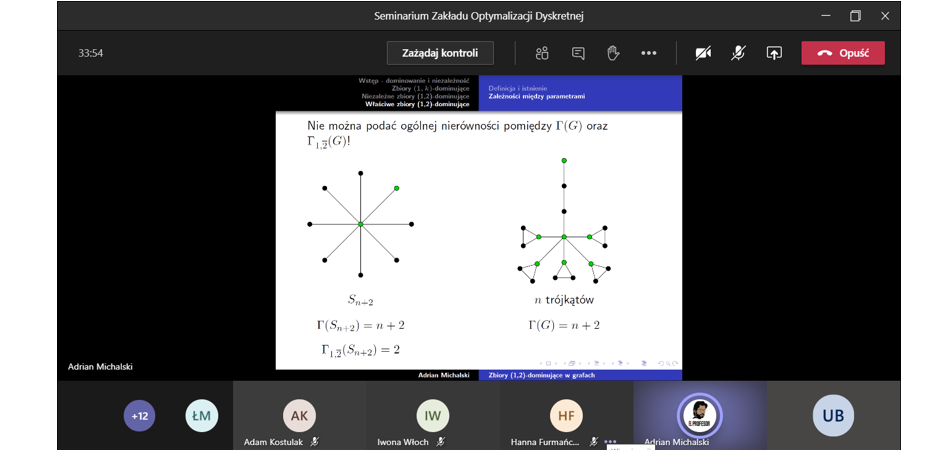
Task: Select the UB participant avatar
Action: (x=833, y=415)
